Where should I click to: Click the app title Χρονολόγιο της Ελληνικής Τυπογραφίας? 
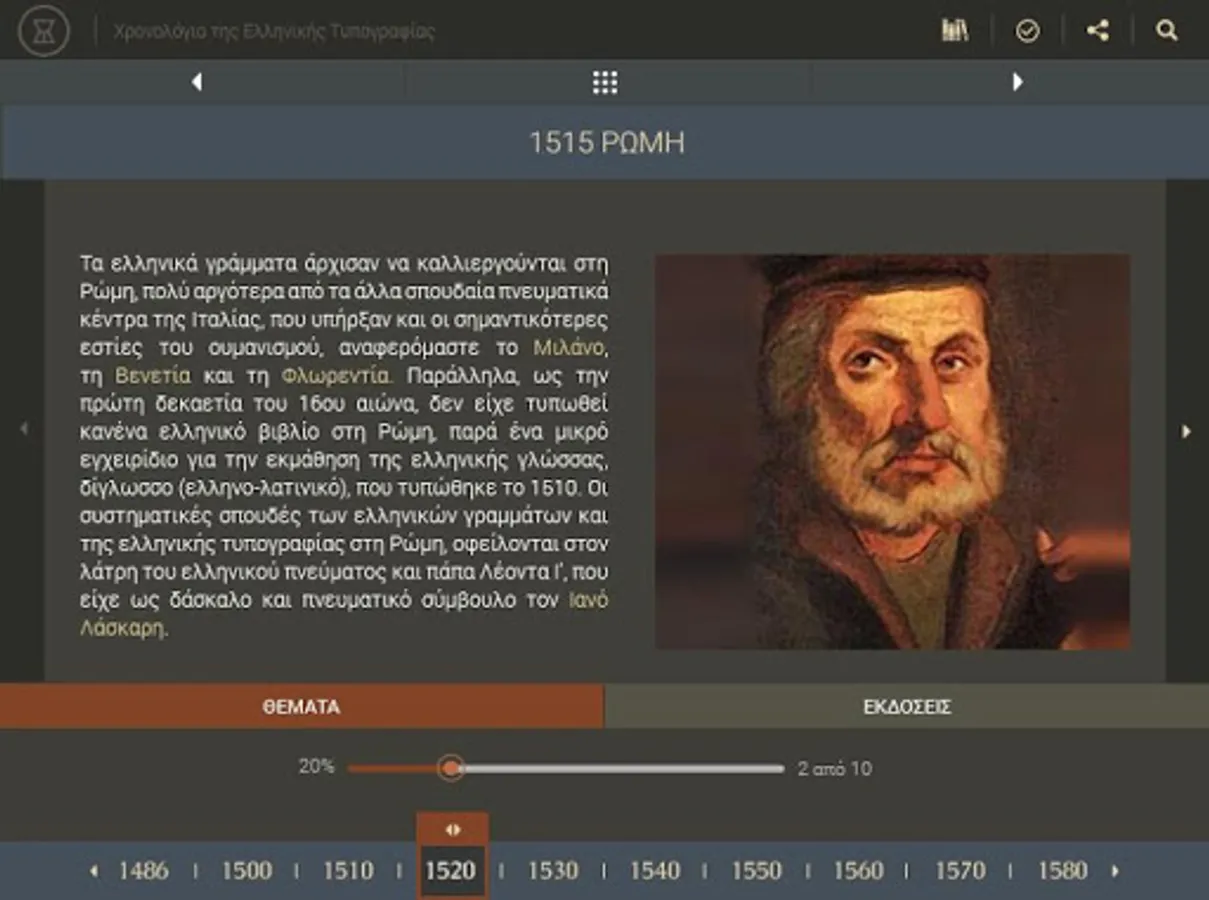pyautogui.click(x=274, y=31)
